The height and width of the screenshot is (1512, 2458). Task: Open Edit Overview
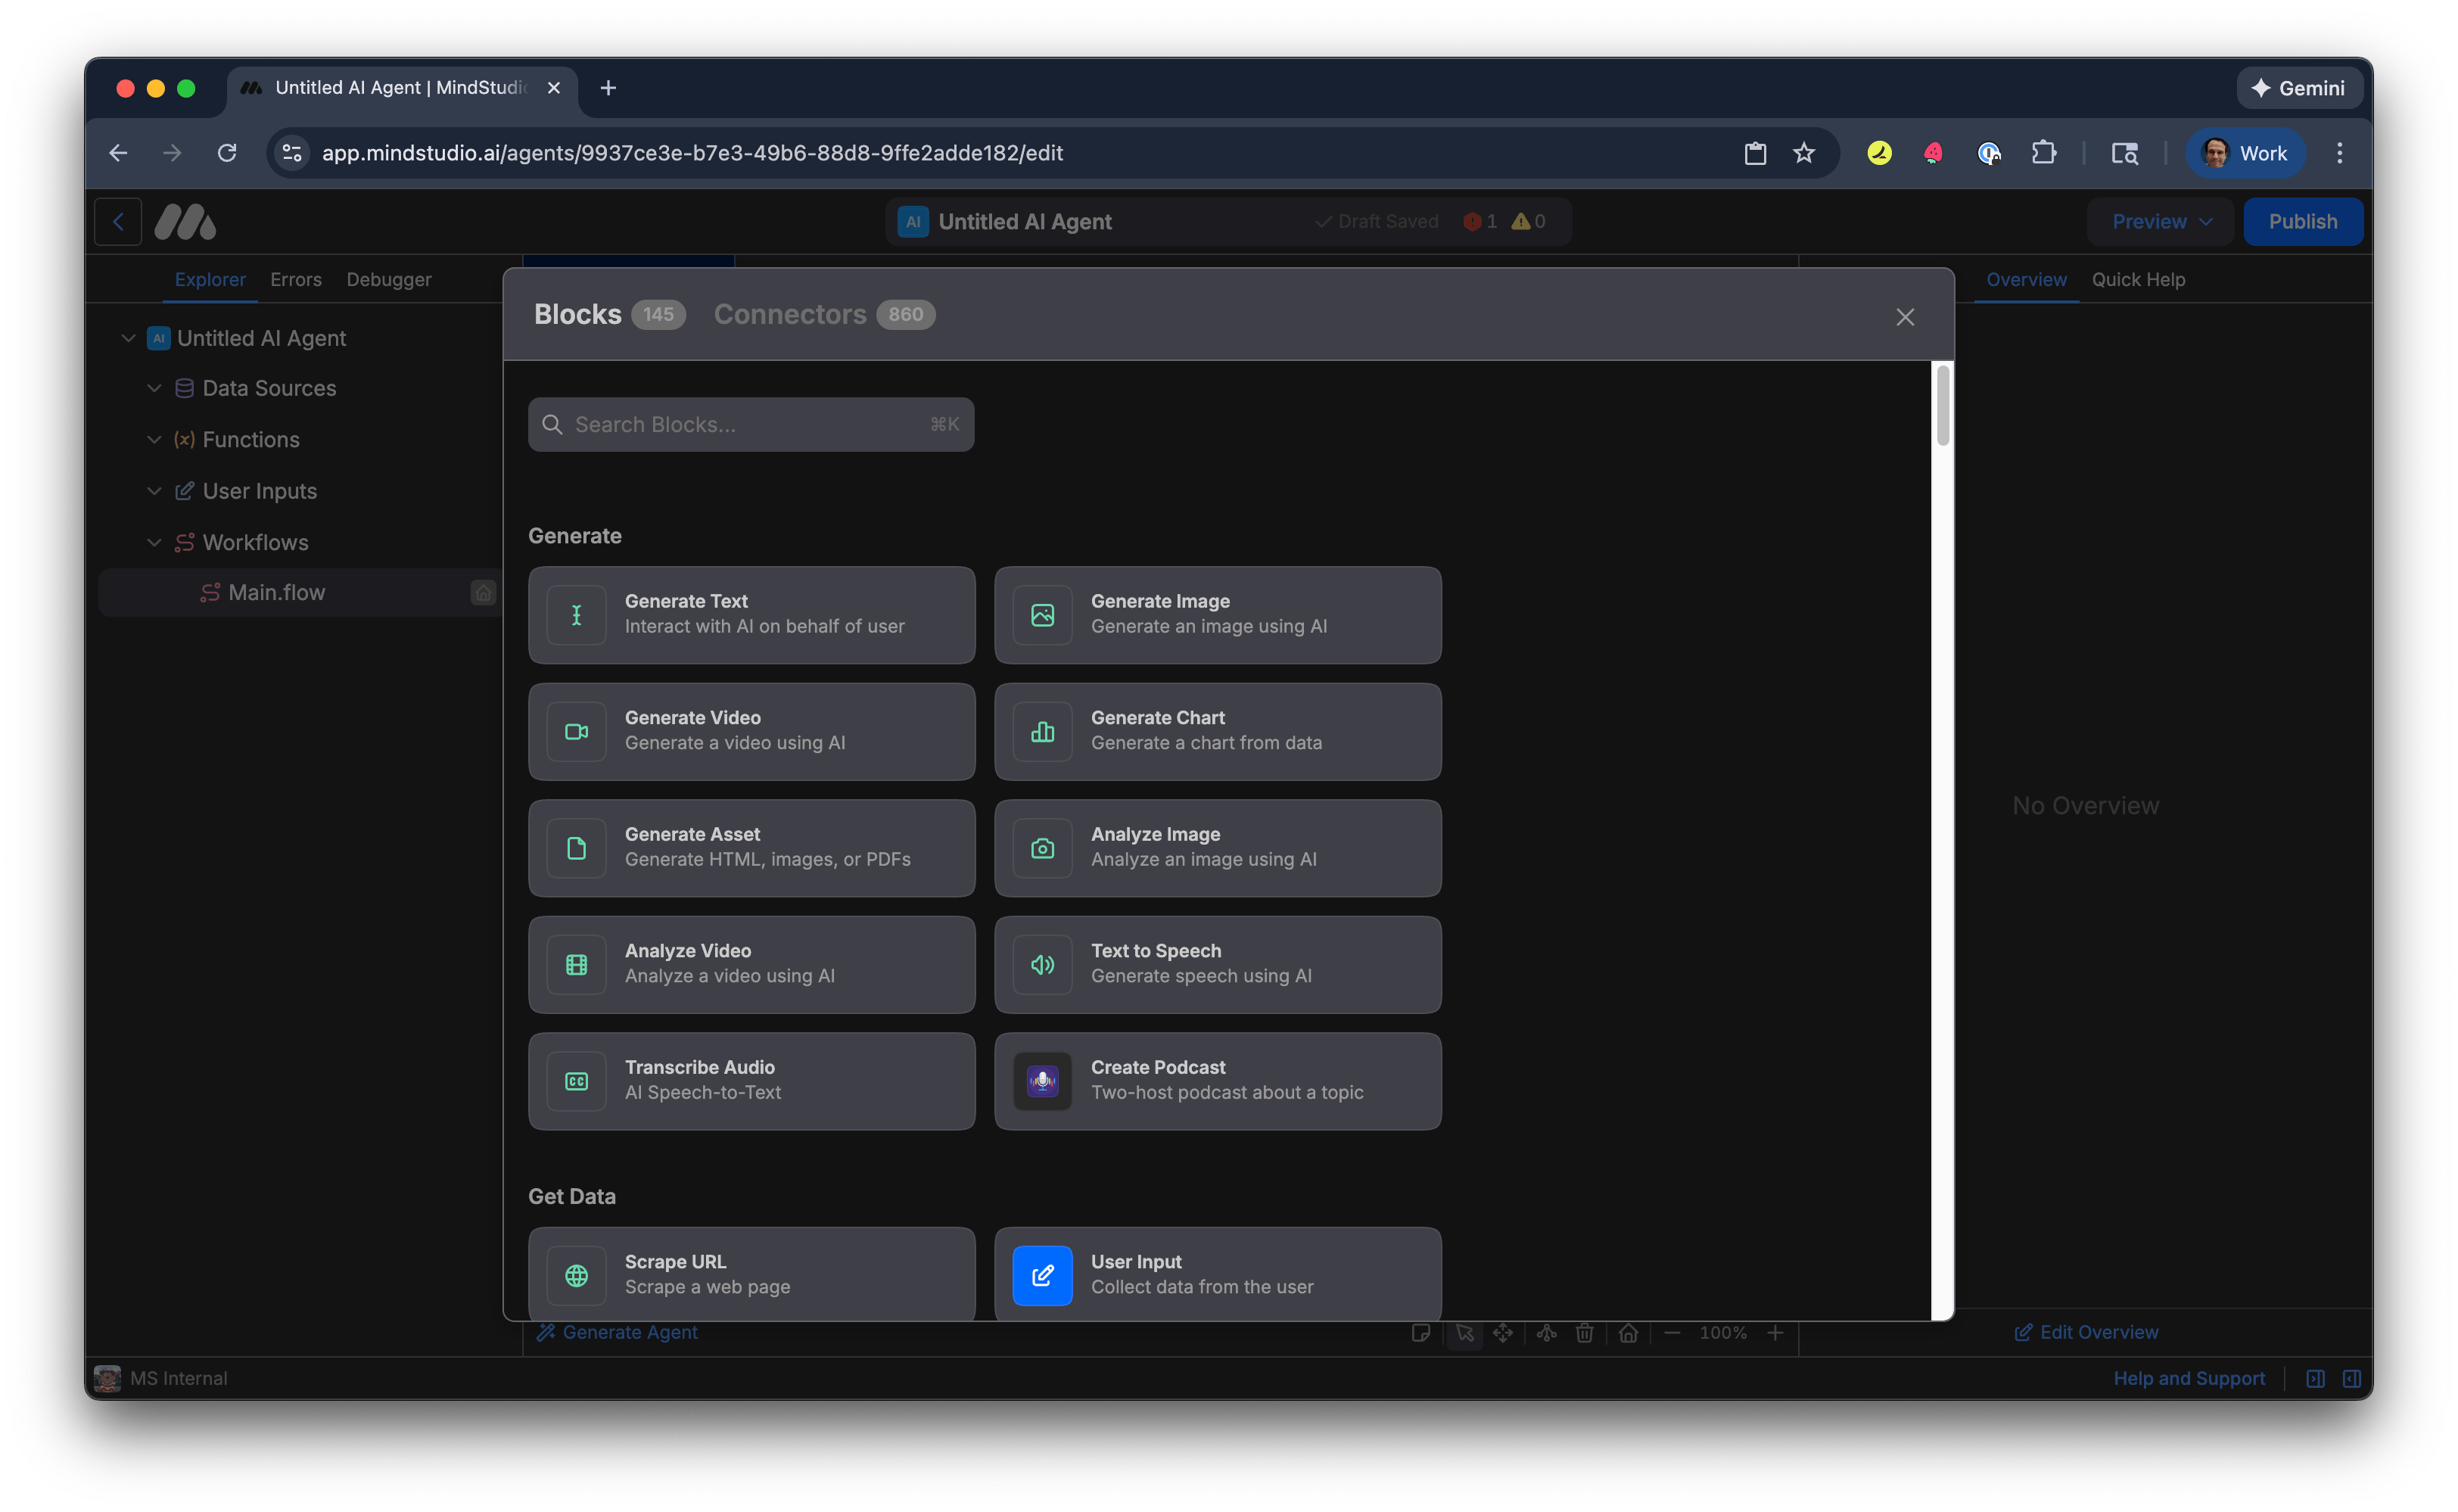pyautogui.click(x=2086, y=1331)
